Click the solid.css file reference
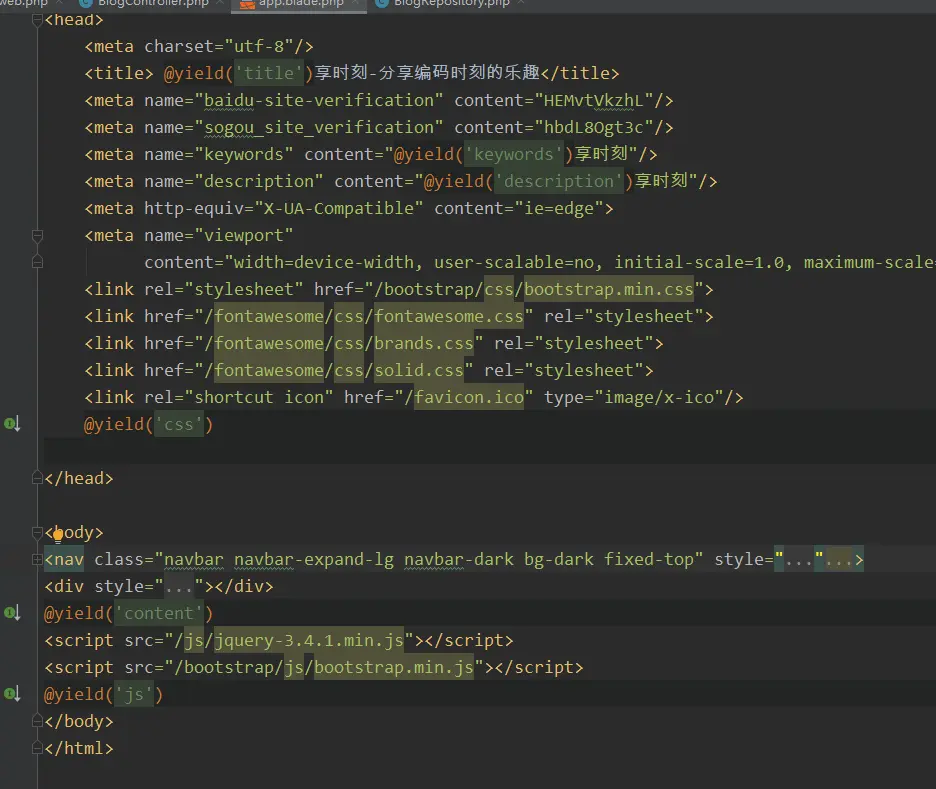The width and height of the screenshot is (936, 789). [418, 370]
